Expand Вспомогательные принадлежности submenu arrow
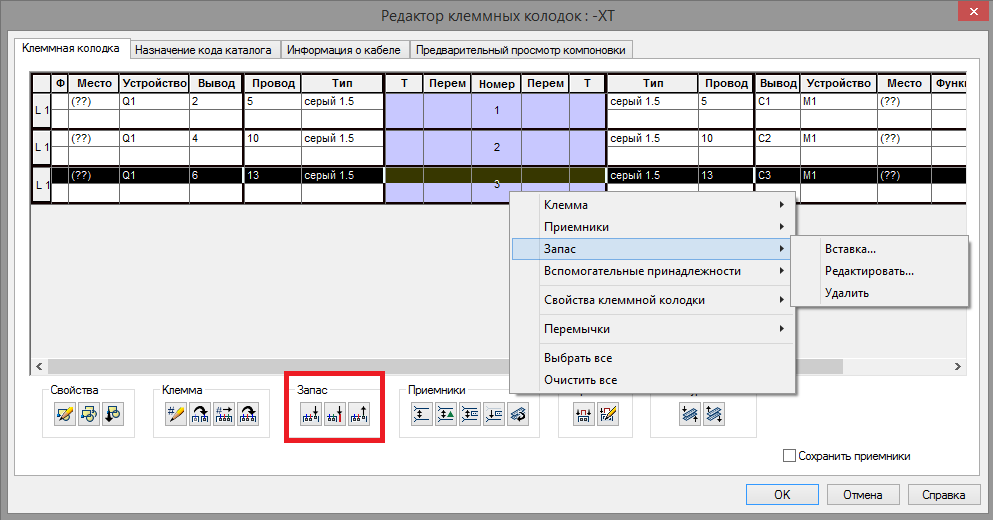Screen dimensions: 993x520 point(781,271)
